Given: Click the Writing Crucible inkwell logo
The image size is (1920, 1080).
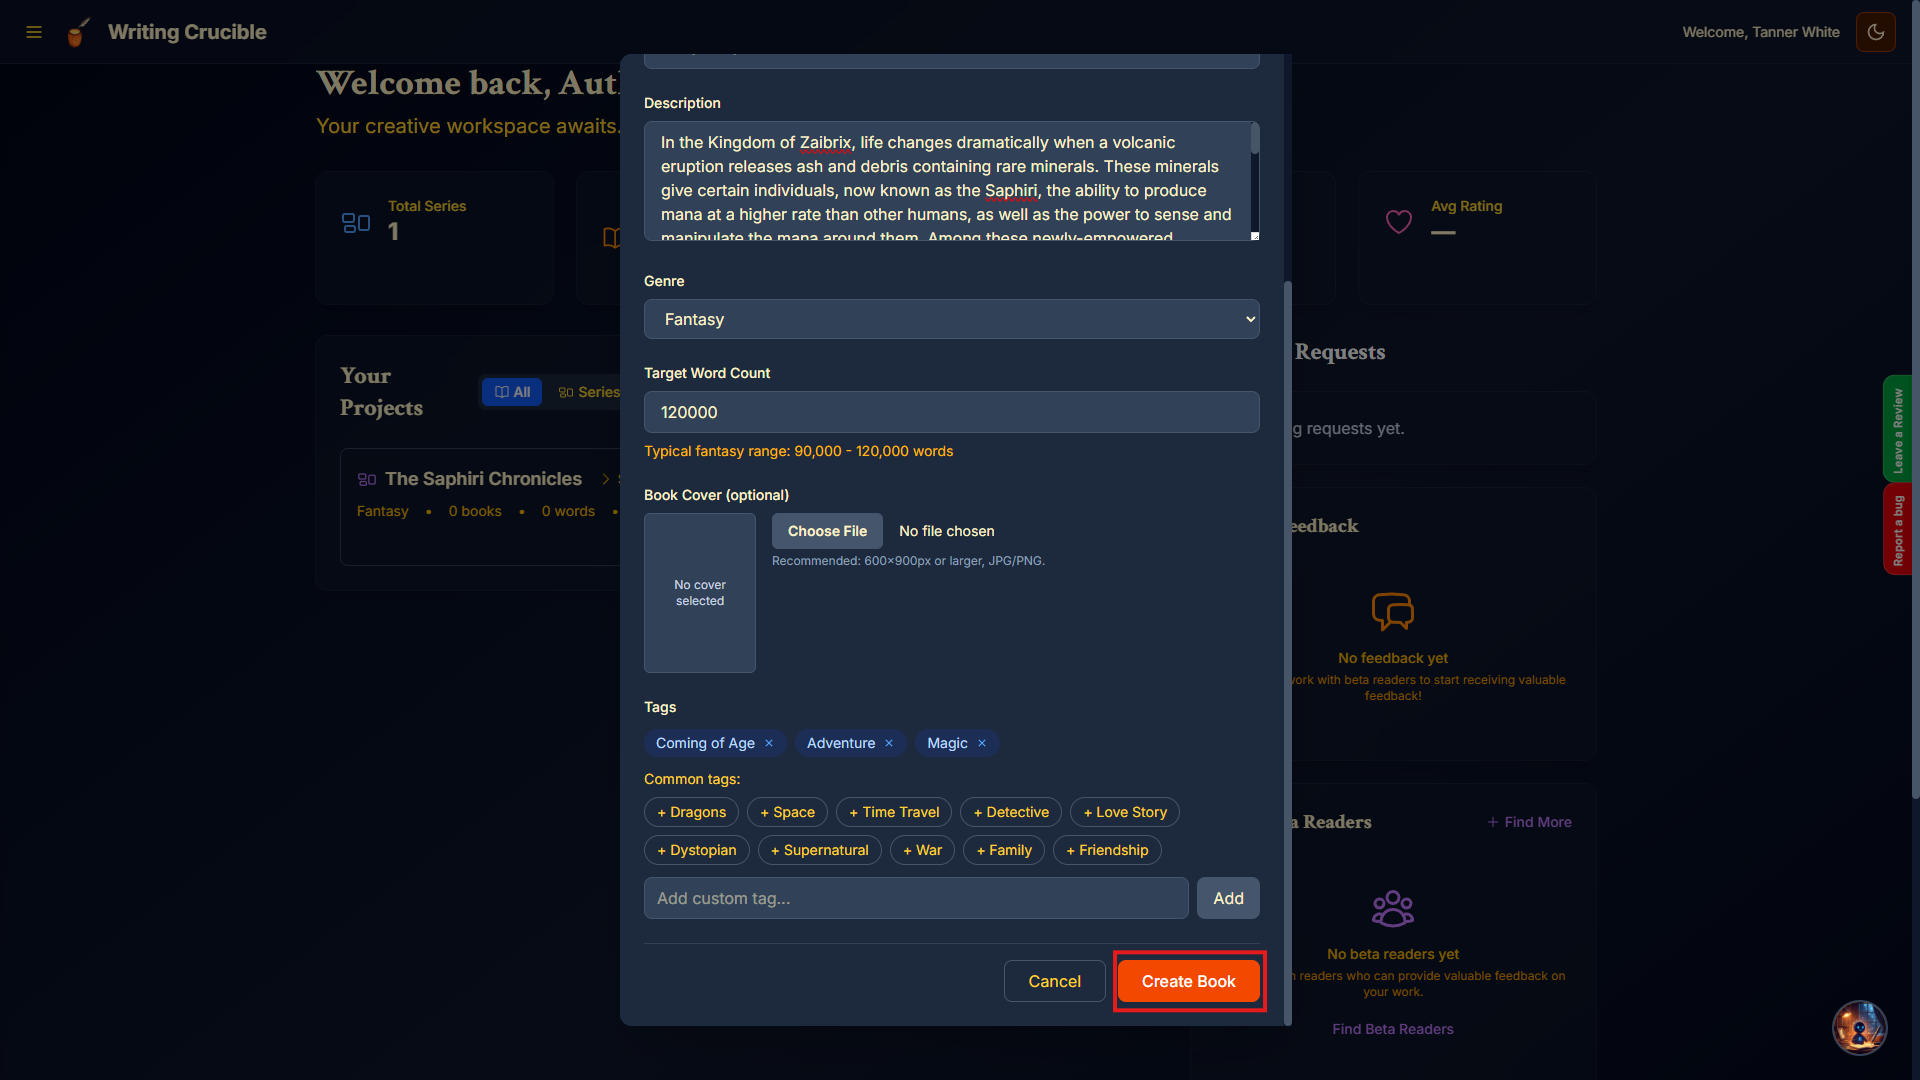Looking at the screenshot, I should pyautogui.click(x=79, y=32).
